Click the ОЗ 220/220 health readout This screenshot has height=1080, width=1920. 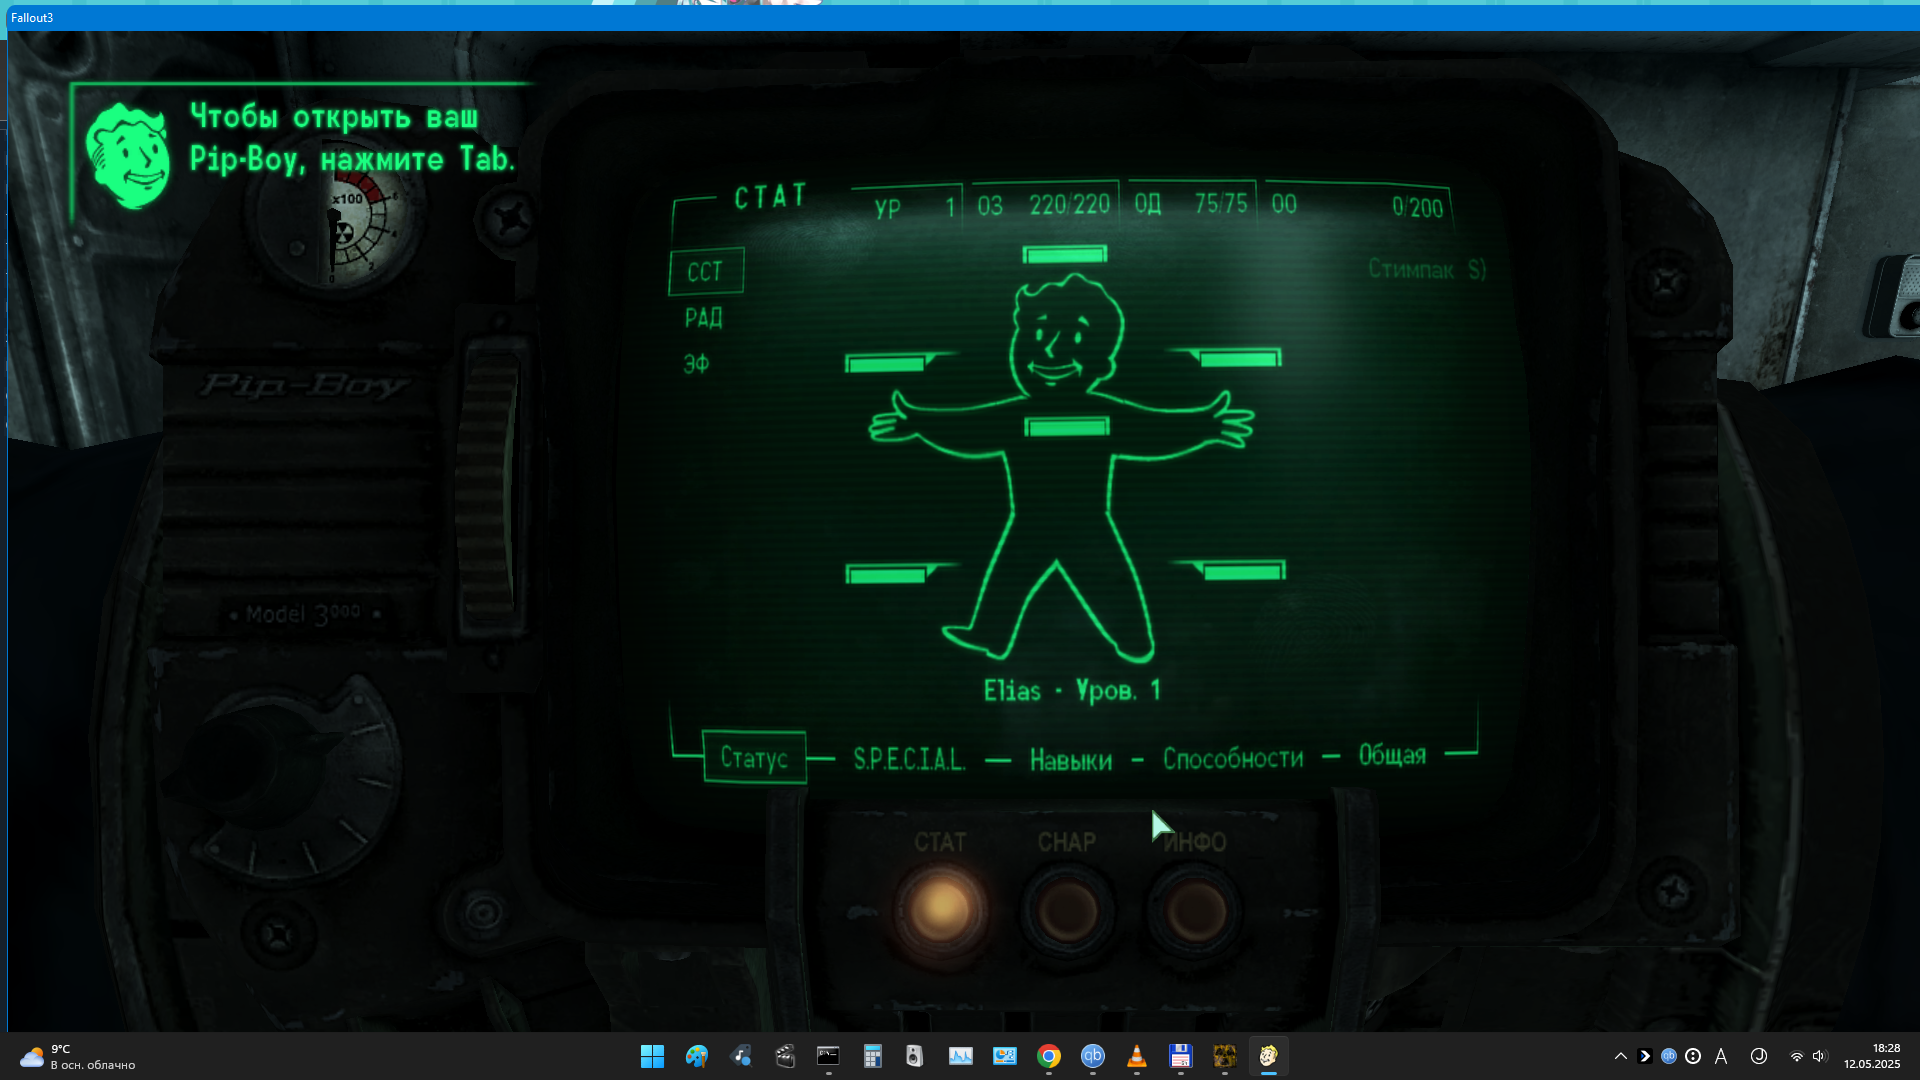pos(1043,205)
